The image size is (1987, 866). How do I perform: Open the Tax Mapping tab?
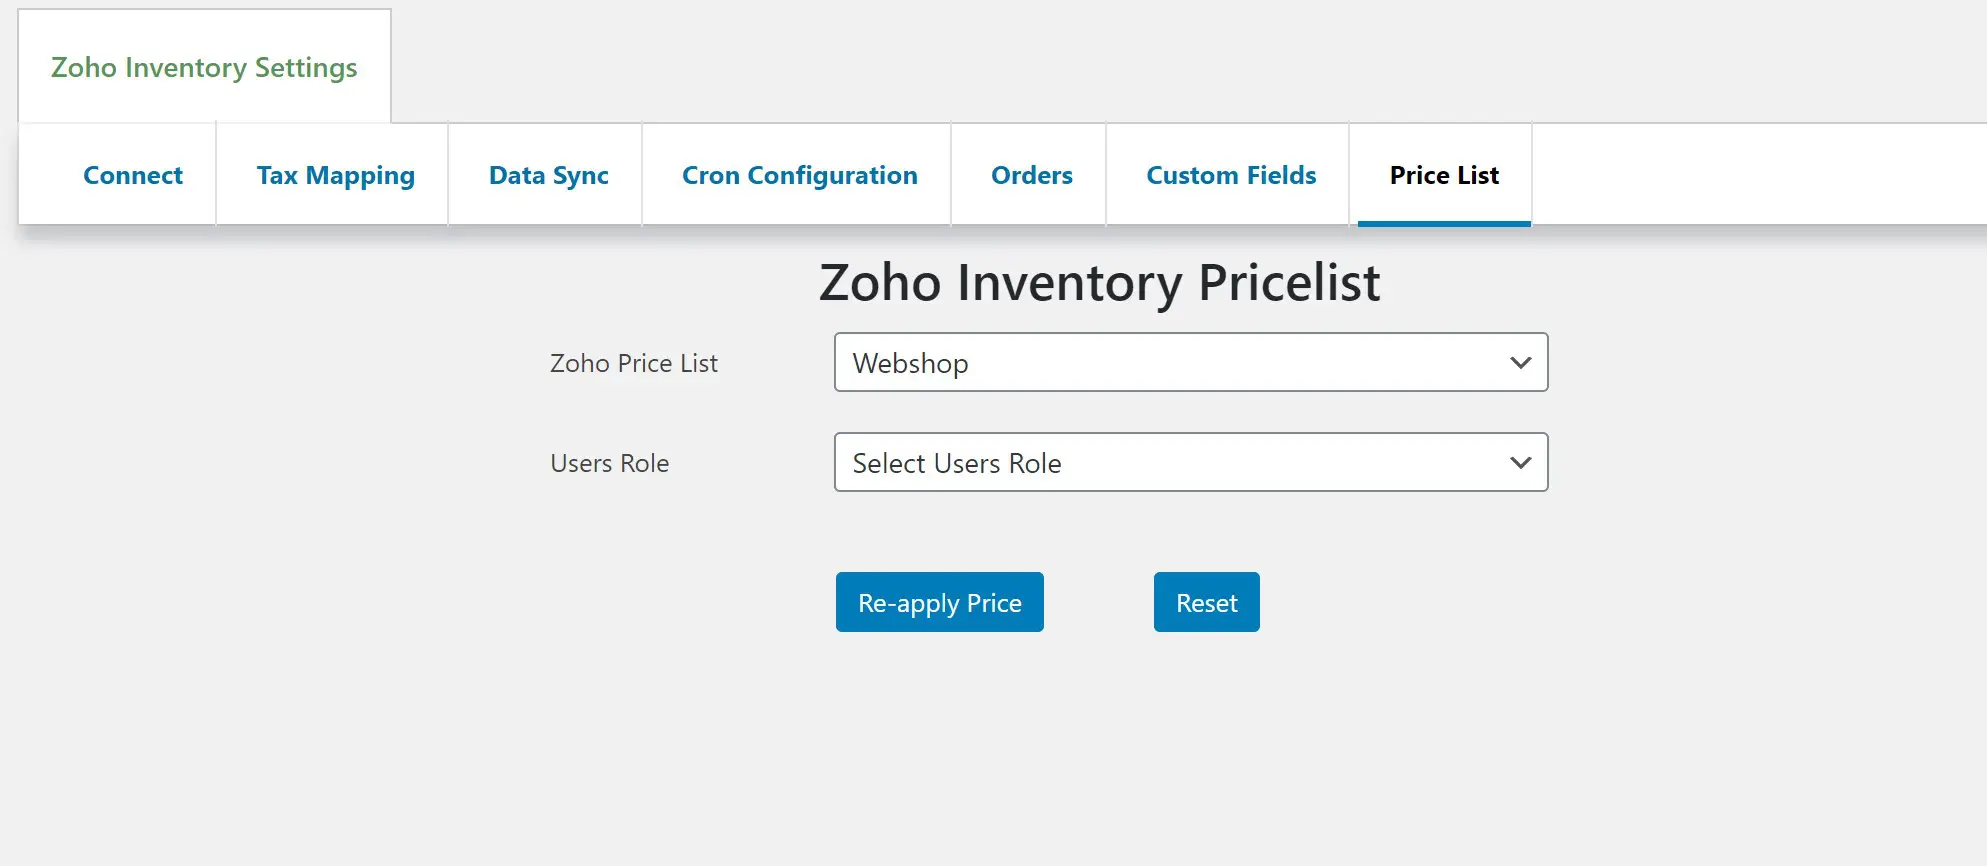[x=335, y=175]
